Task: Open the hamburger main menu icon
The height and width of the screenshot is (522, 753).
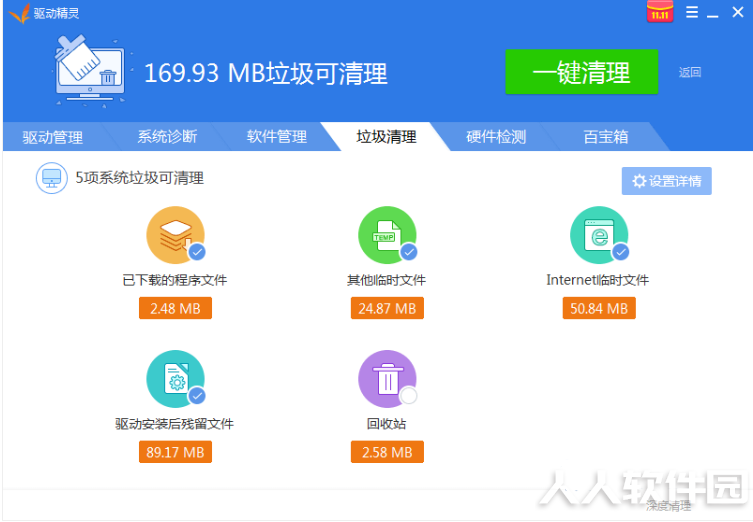Action: [x=692, y=12]
